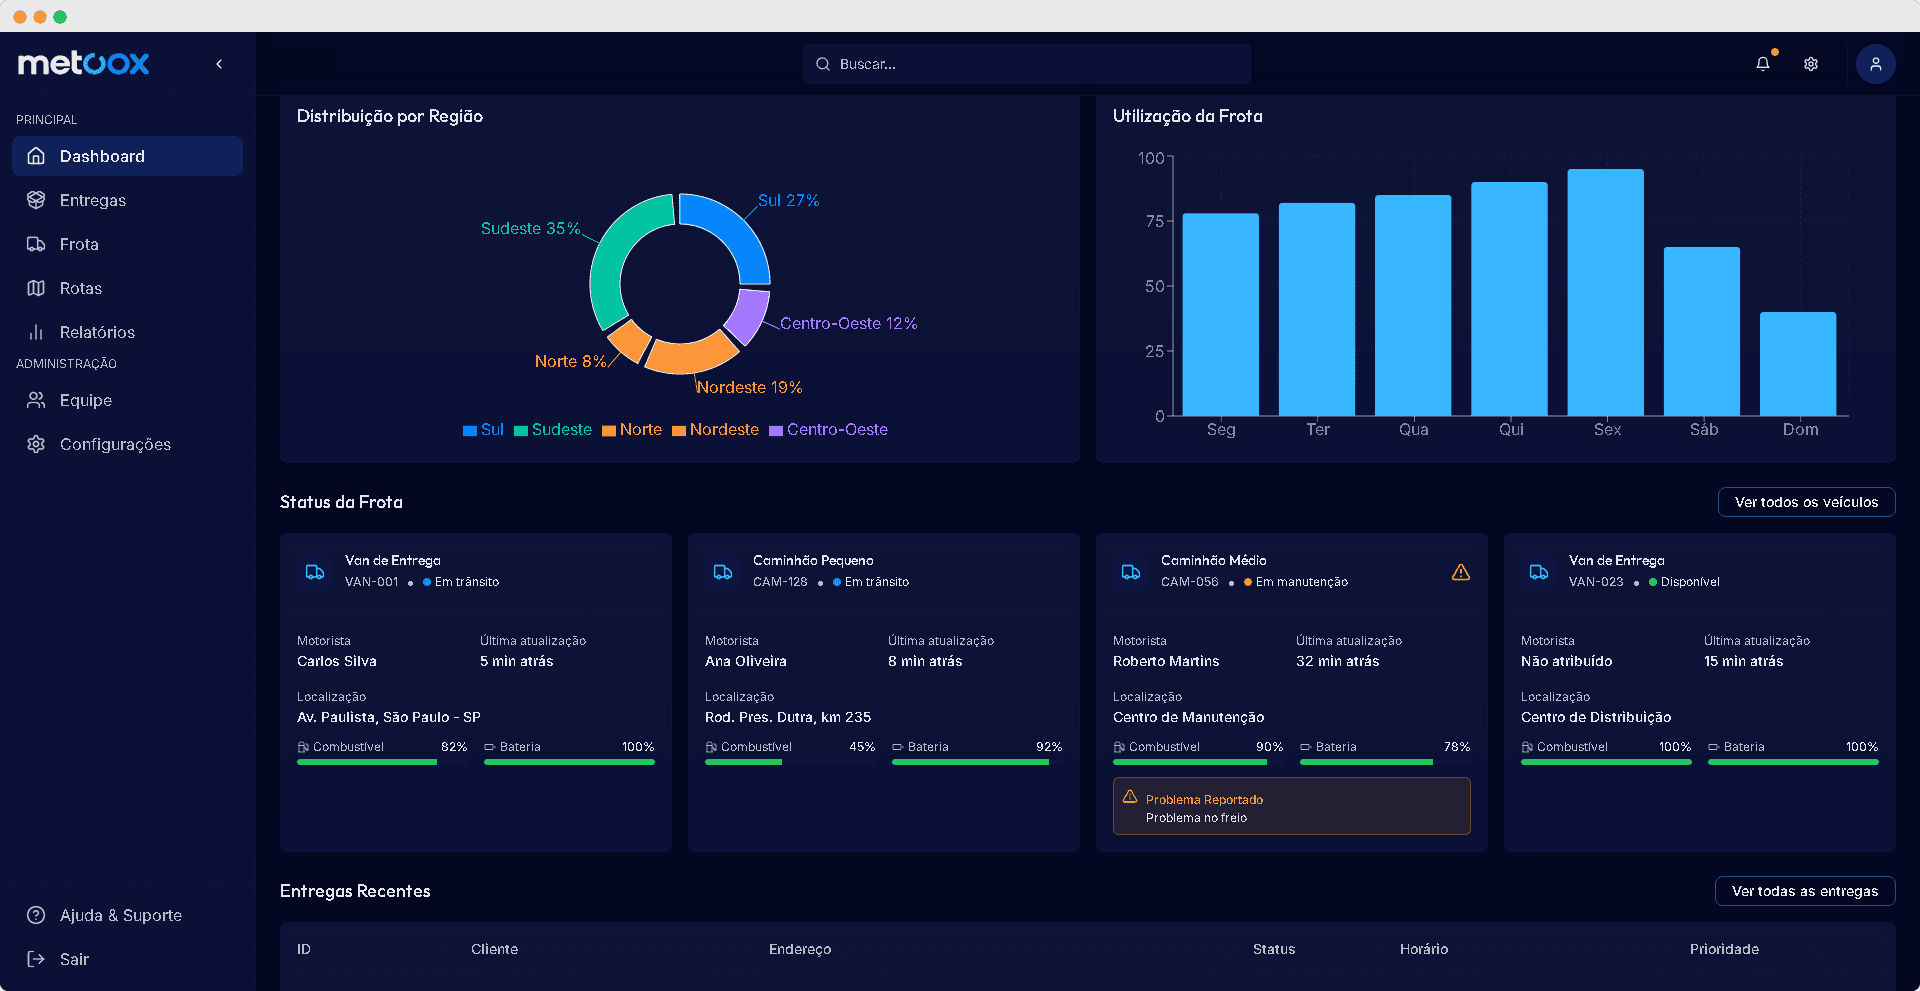The width and height of the screenshot is (1920, 991).
Task: Click Ver todas as entregas button
Action: point(1805,891)
